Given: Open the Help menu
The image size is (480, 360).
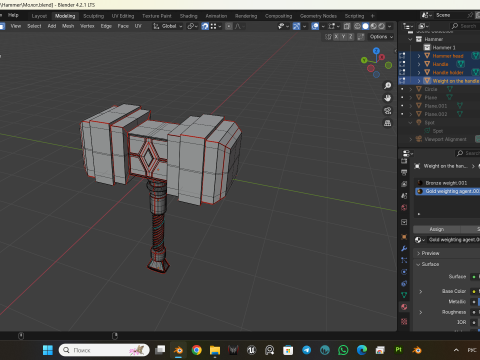Looking at the screenshot, I should [x=13, y=15].
